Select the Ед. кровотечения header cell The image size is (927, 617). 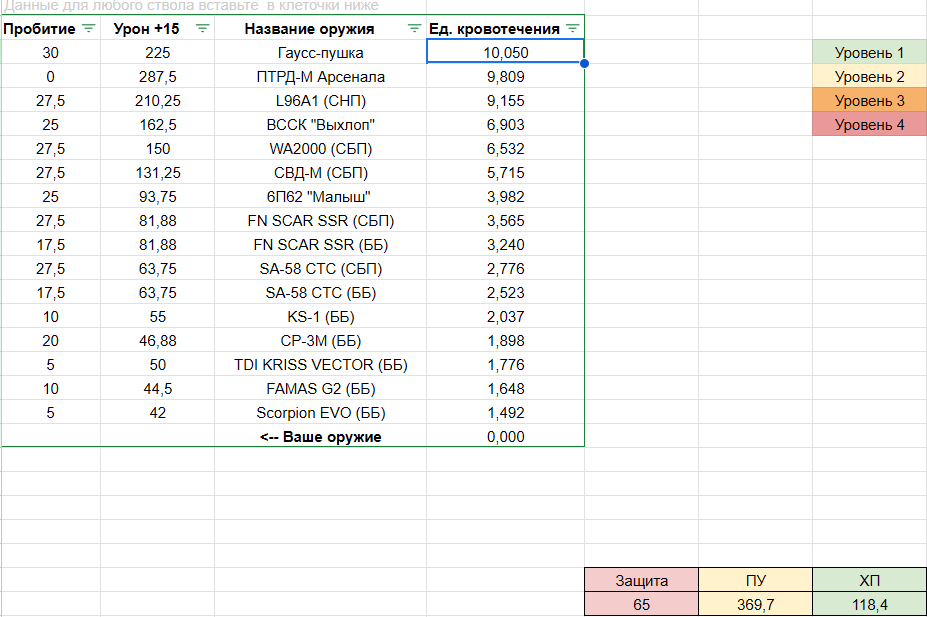[505, 28]
